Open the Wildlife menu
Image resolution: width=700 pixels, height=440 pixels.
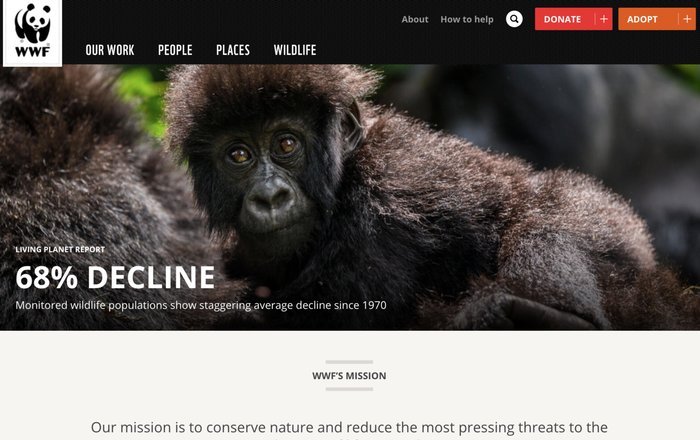pos(295,50)
